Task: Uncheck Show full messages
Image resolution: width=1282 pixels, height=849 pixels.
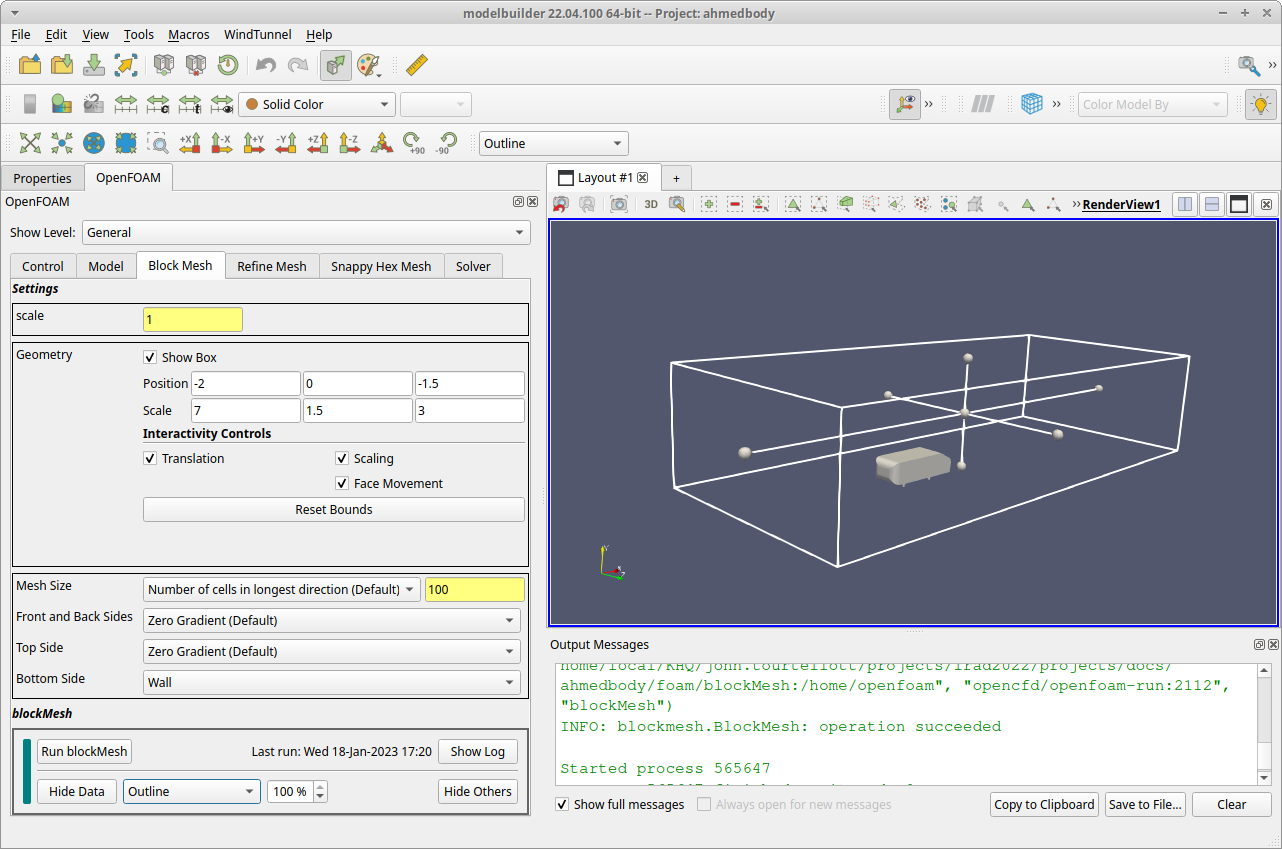Action: pos(562,804)
